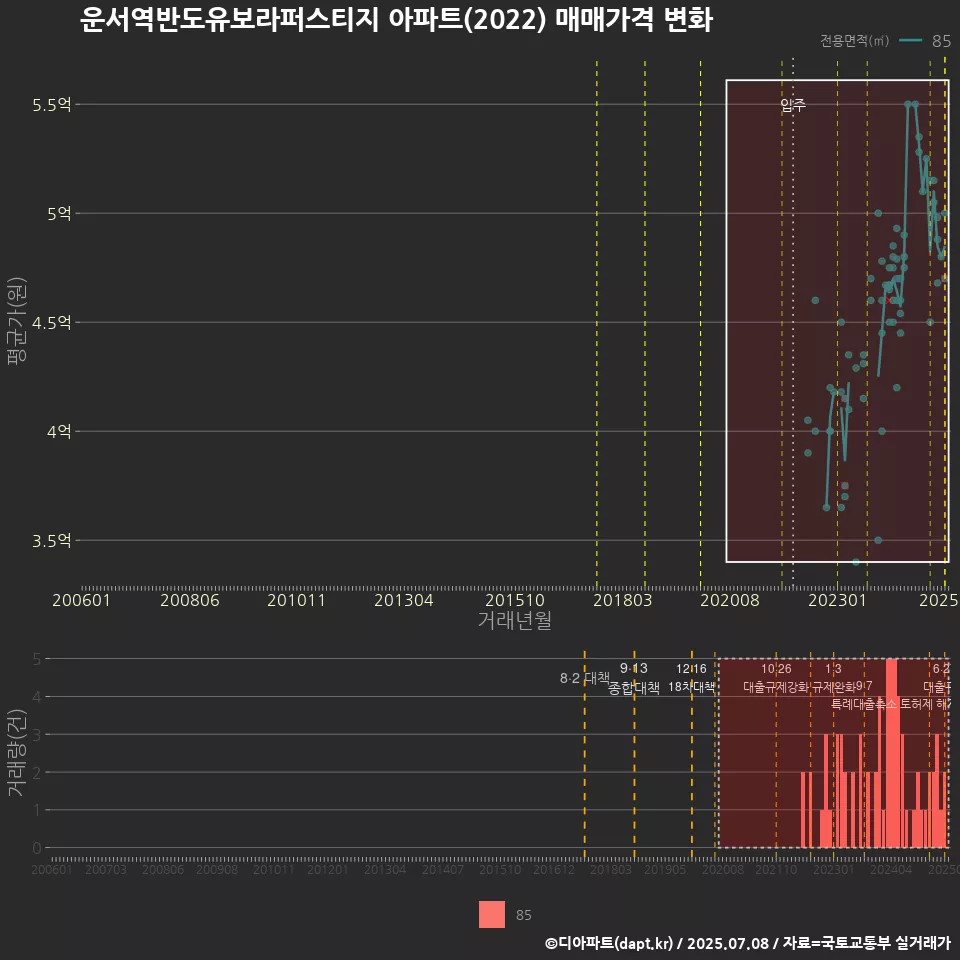Click the volume axis value 2
Screen dimensions: 960x960
point(37,772)
